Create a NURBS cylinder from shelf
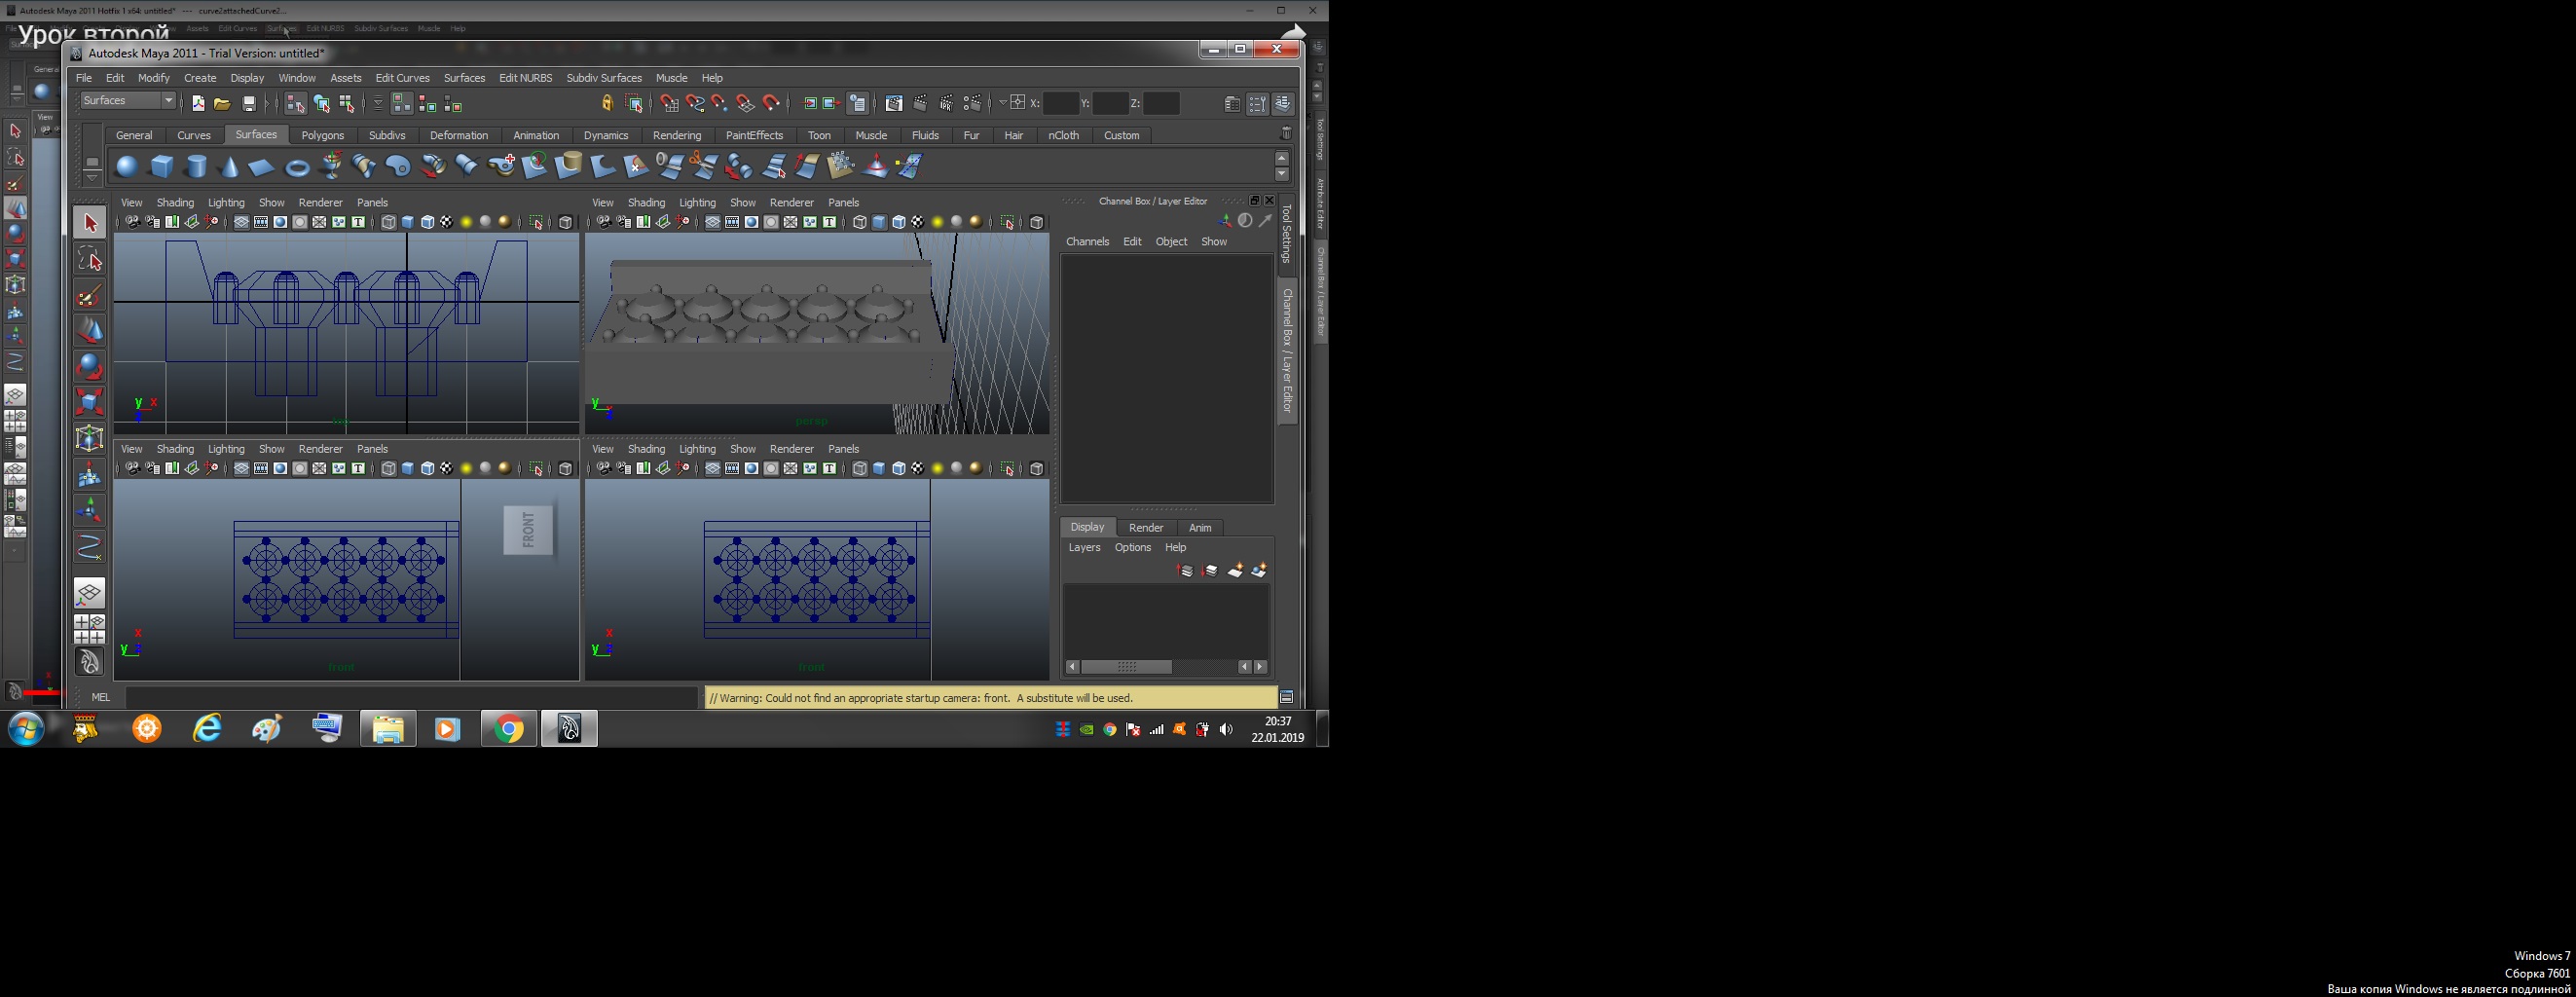This screenshot has height=997, width=2576. point(197,166)
